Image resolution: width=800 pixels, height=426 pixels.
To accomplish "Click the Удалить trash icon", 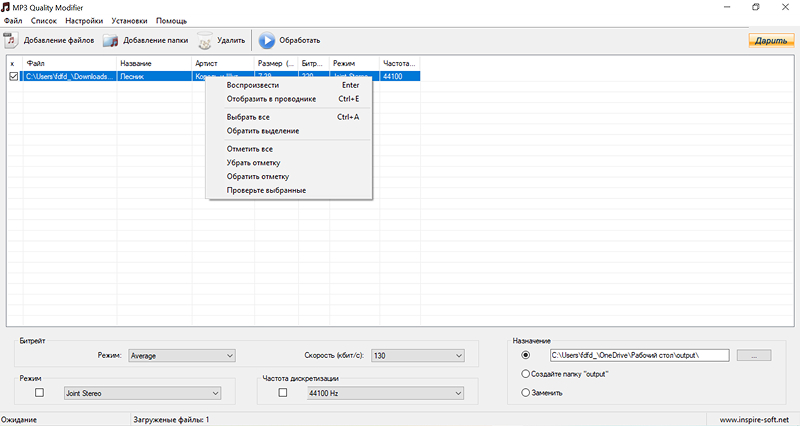I will 204,41.
